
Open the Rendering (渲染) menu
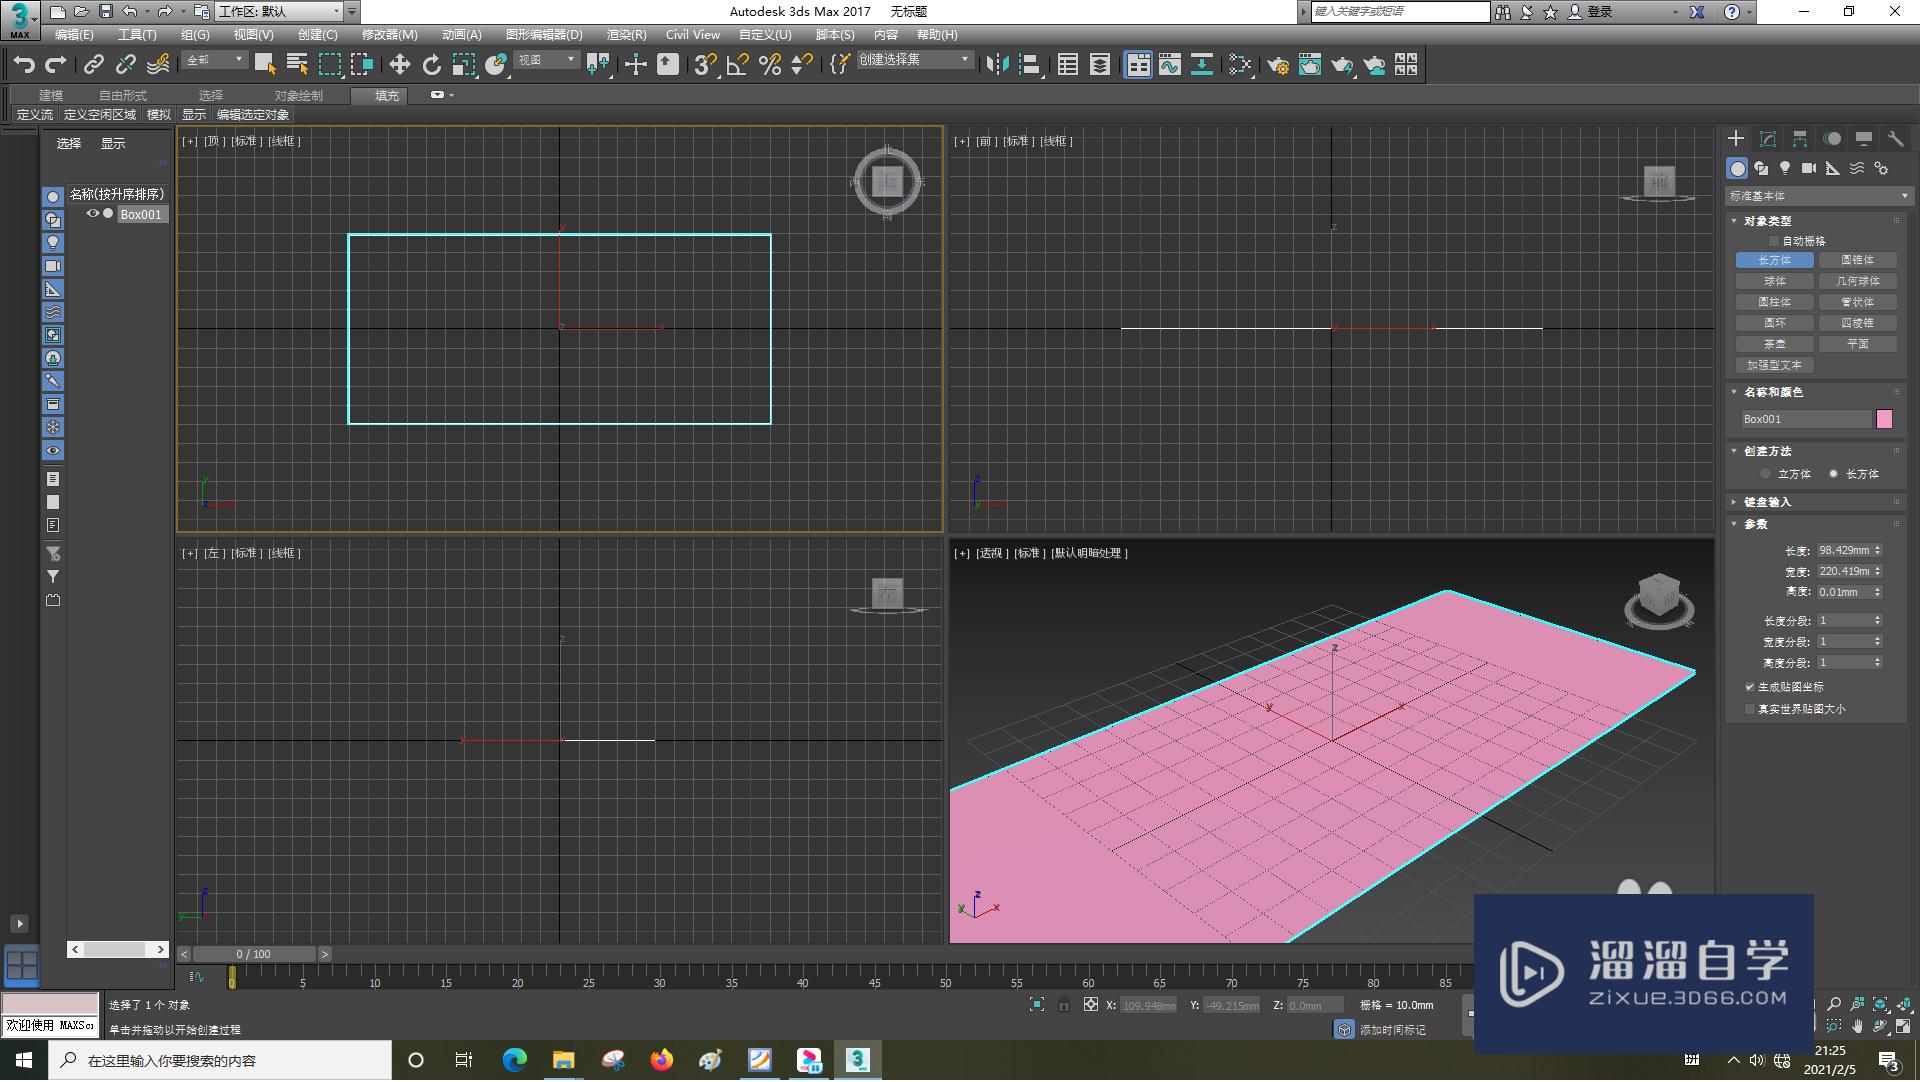click(x=627, y=35)
